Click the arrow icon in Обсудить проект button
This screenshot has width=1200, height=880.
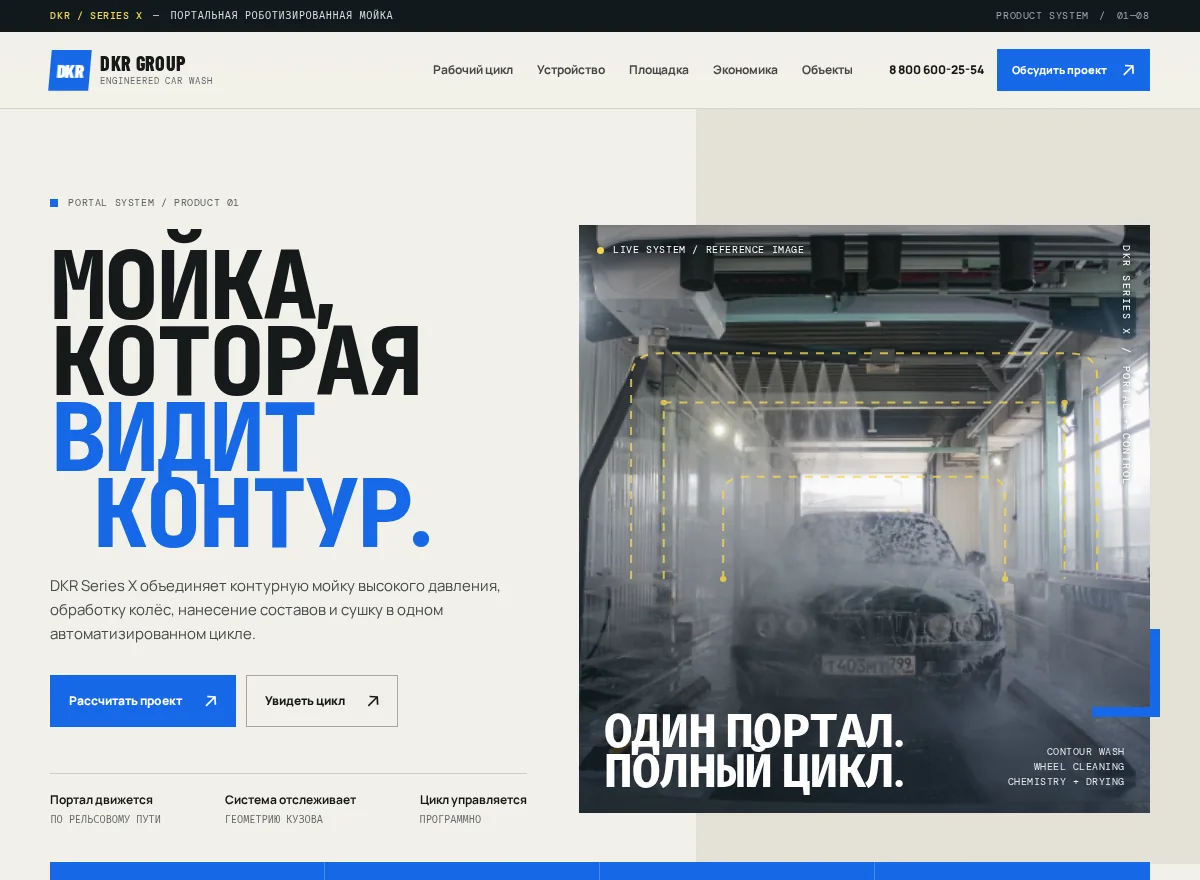tap(1129, 70)
